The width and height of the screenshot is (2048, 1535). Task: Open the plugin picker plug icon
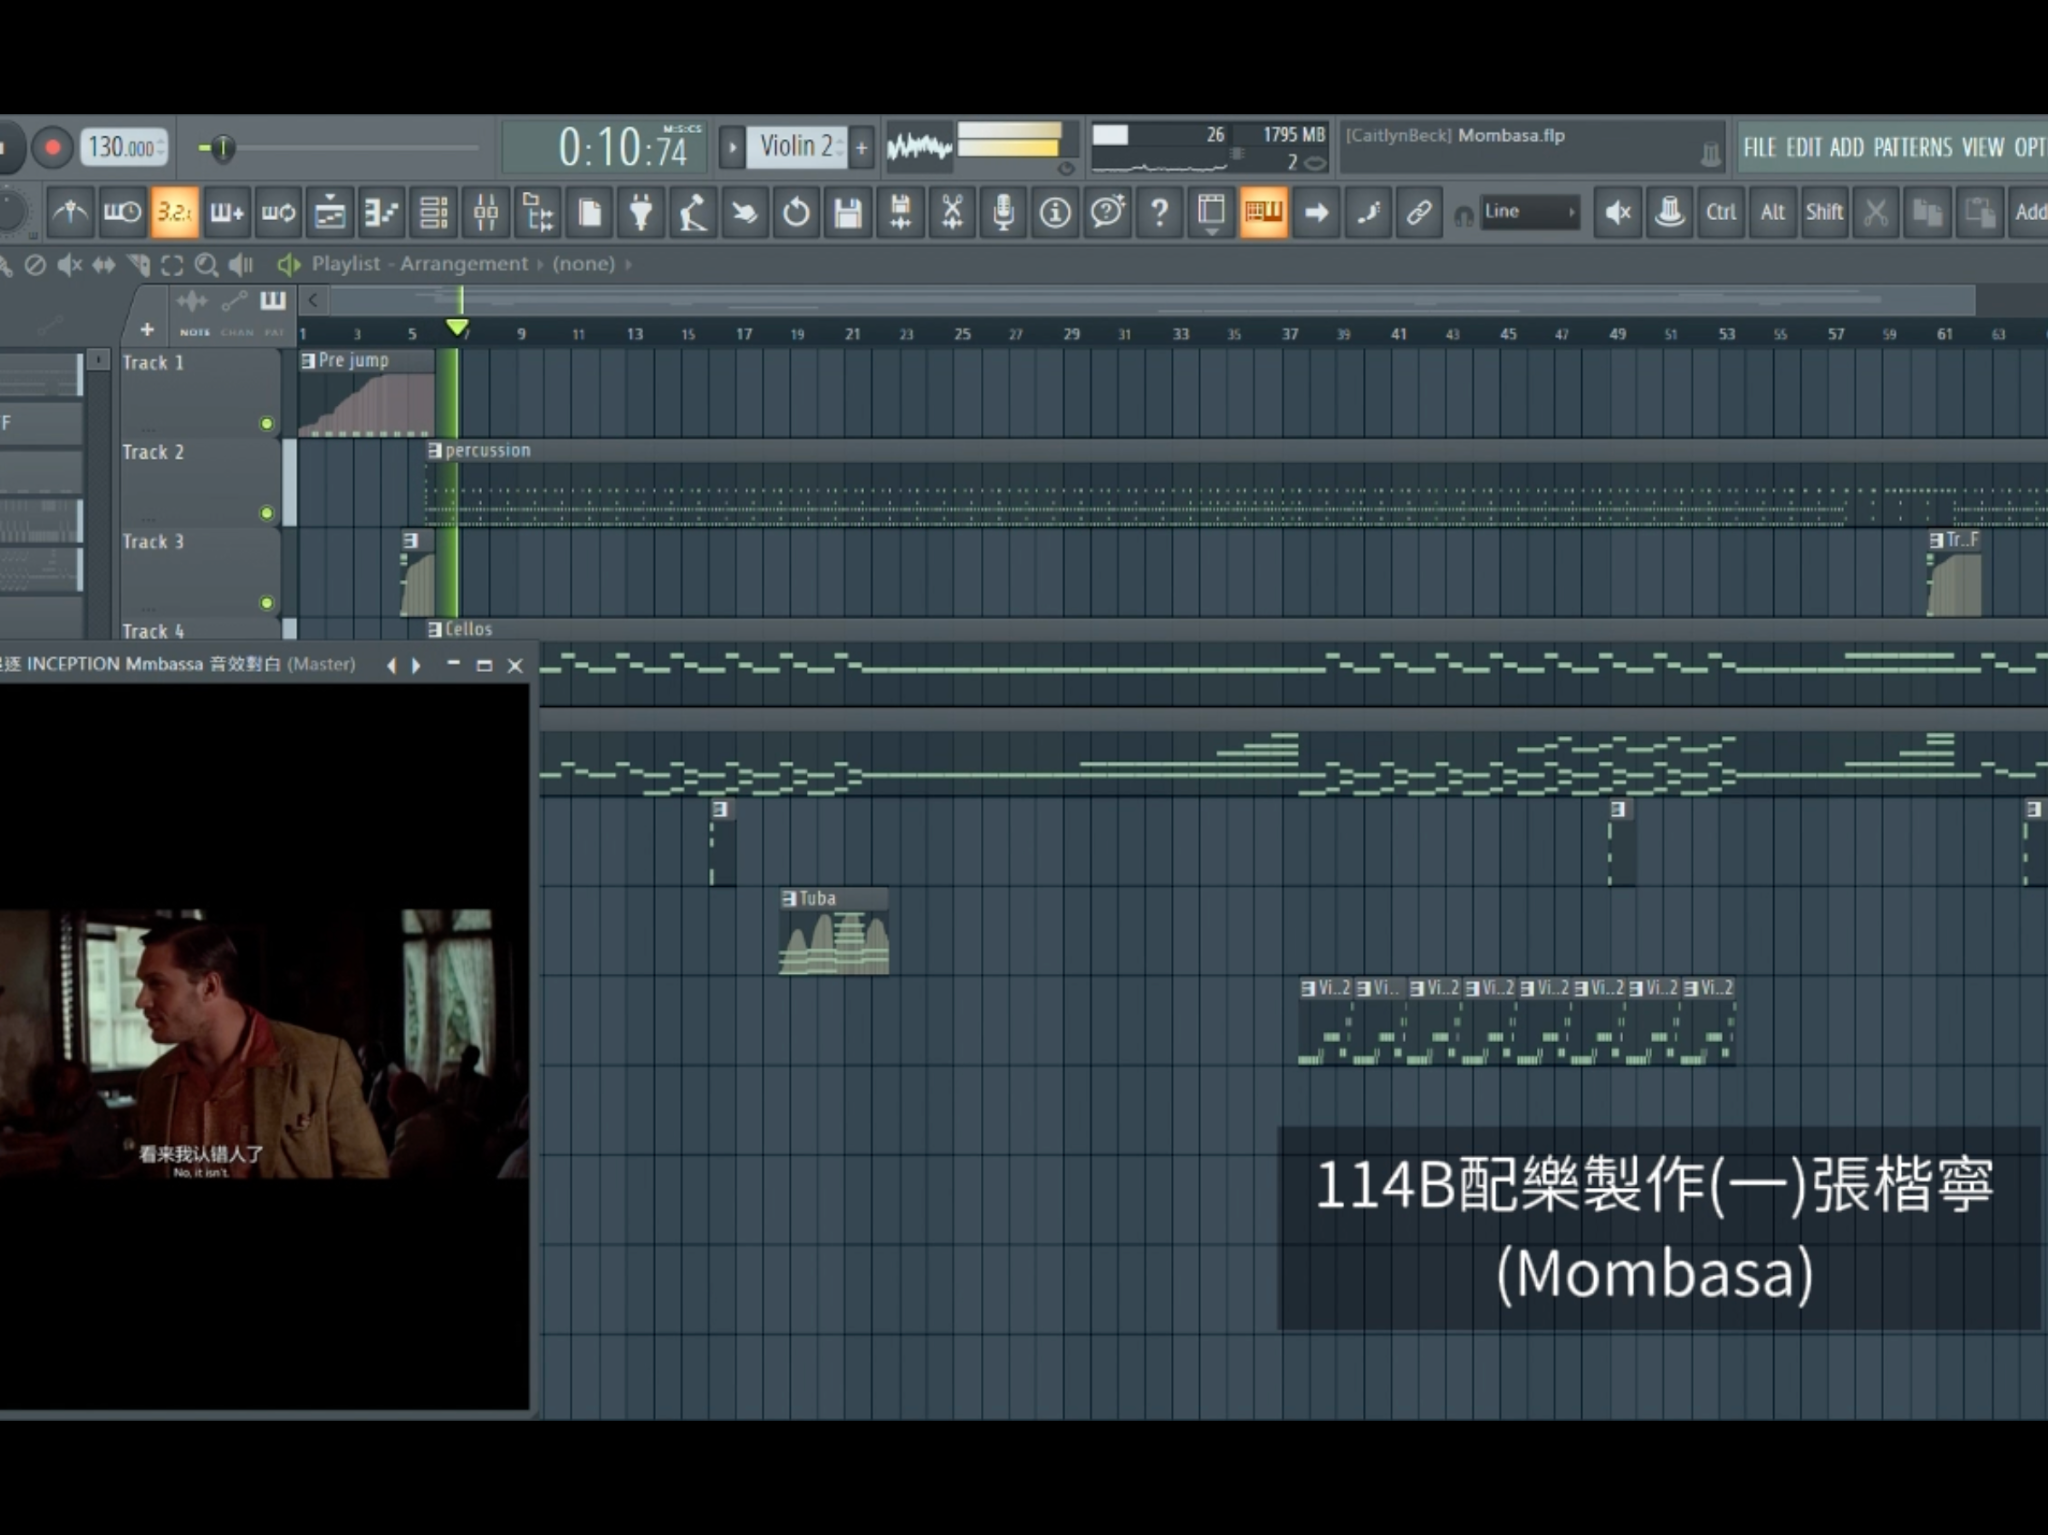(x=641, y=212)
